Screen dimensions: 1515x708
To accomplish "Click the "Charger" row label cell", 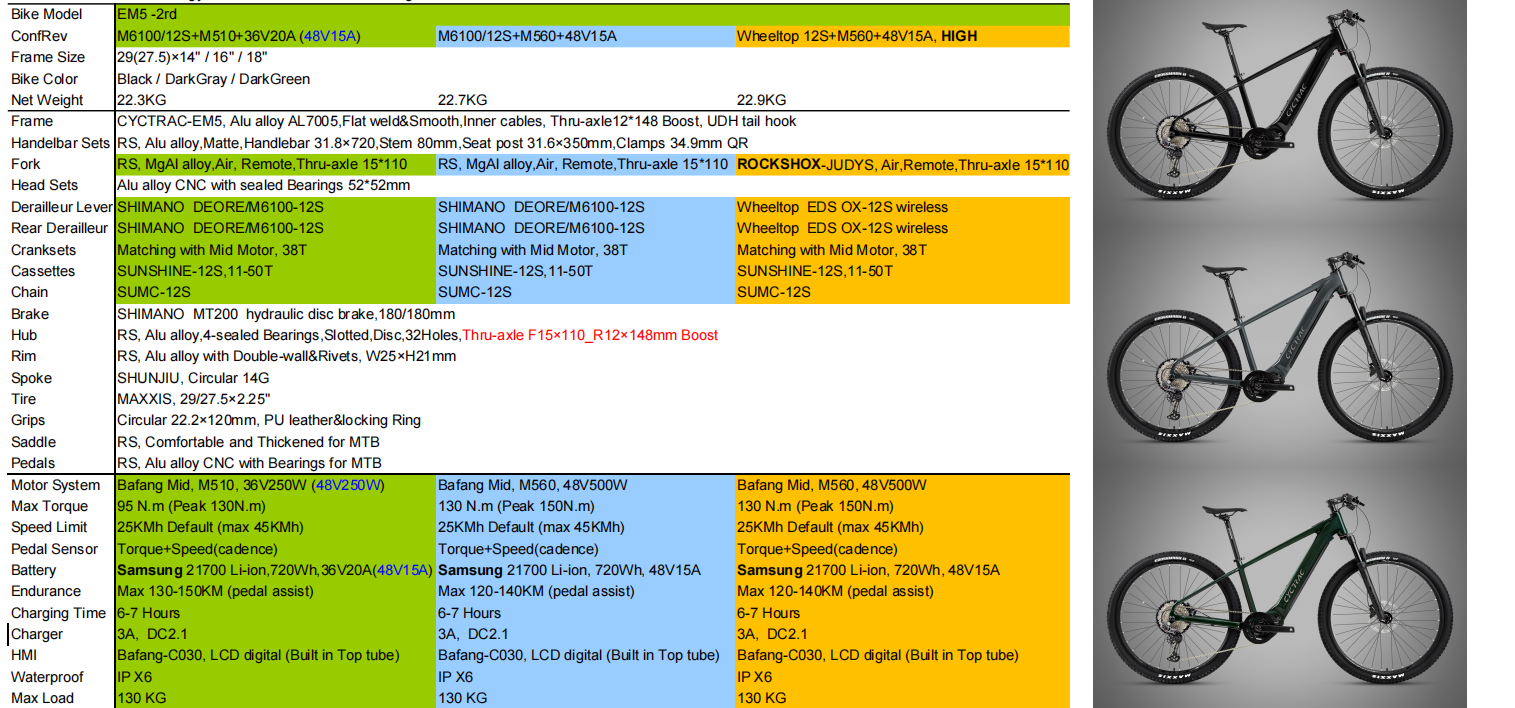I will (38, 634).
